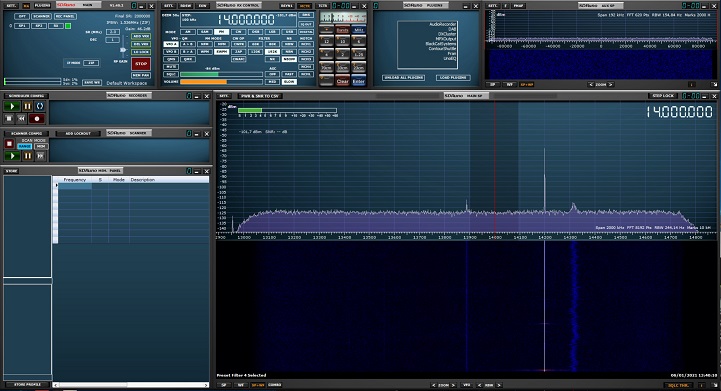Select DXCluster in the plugins list
The image size is (721, 391).
coord(446,34)
